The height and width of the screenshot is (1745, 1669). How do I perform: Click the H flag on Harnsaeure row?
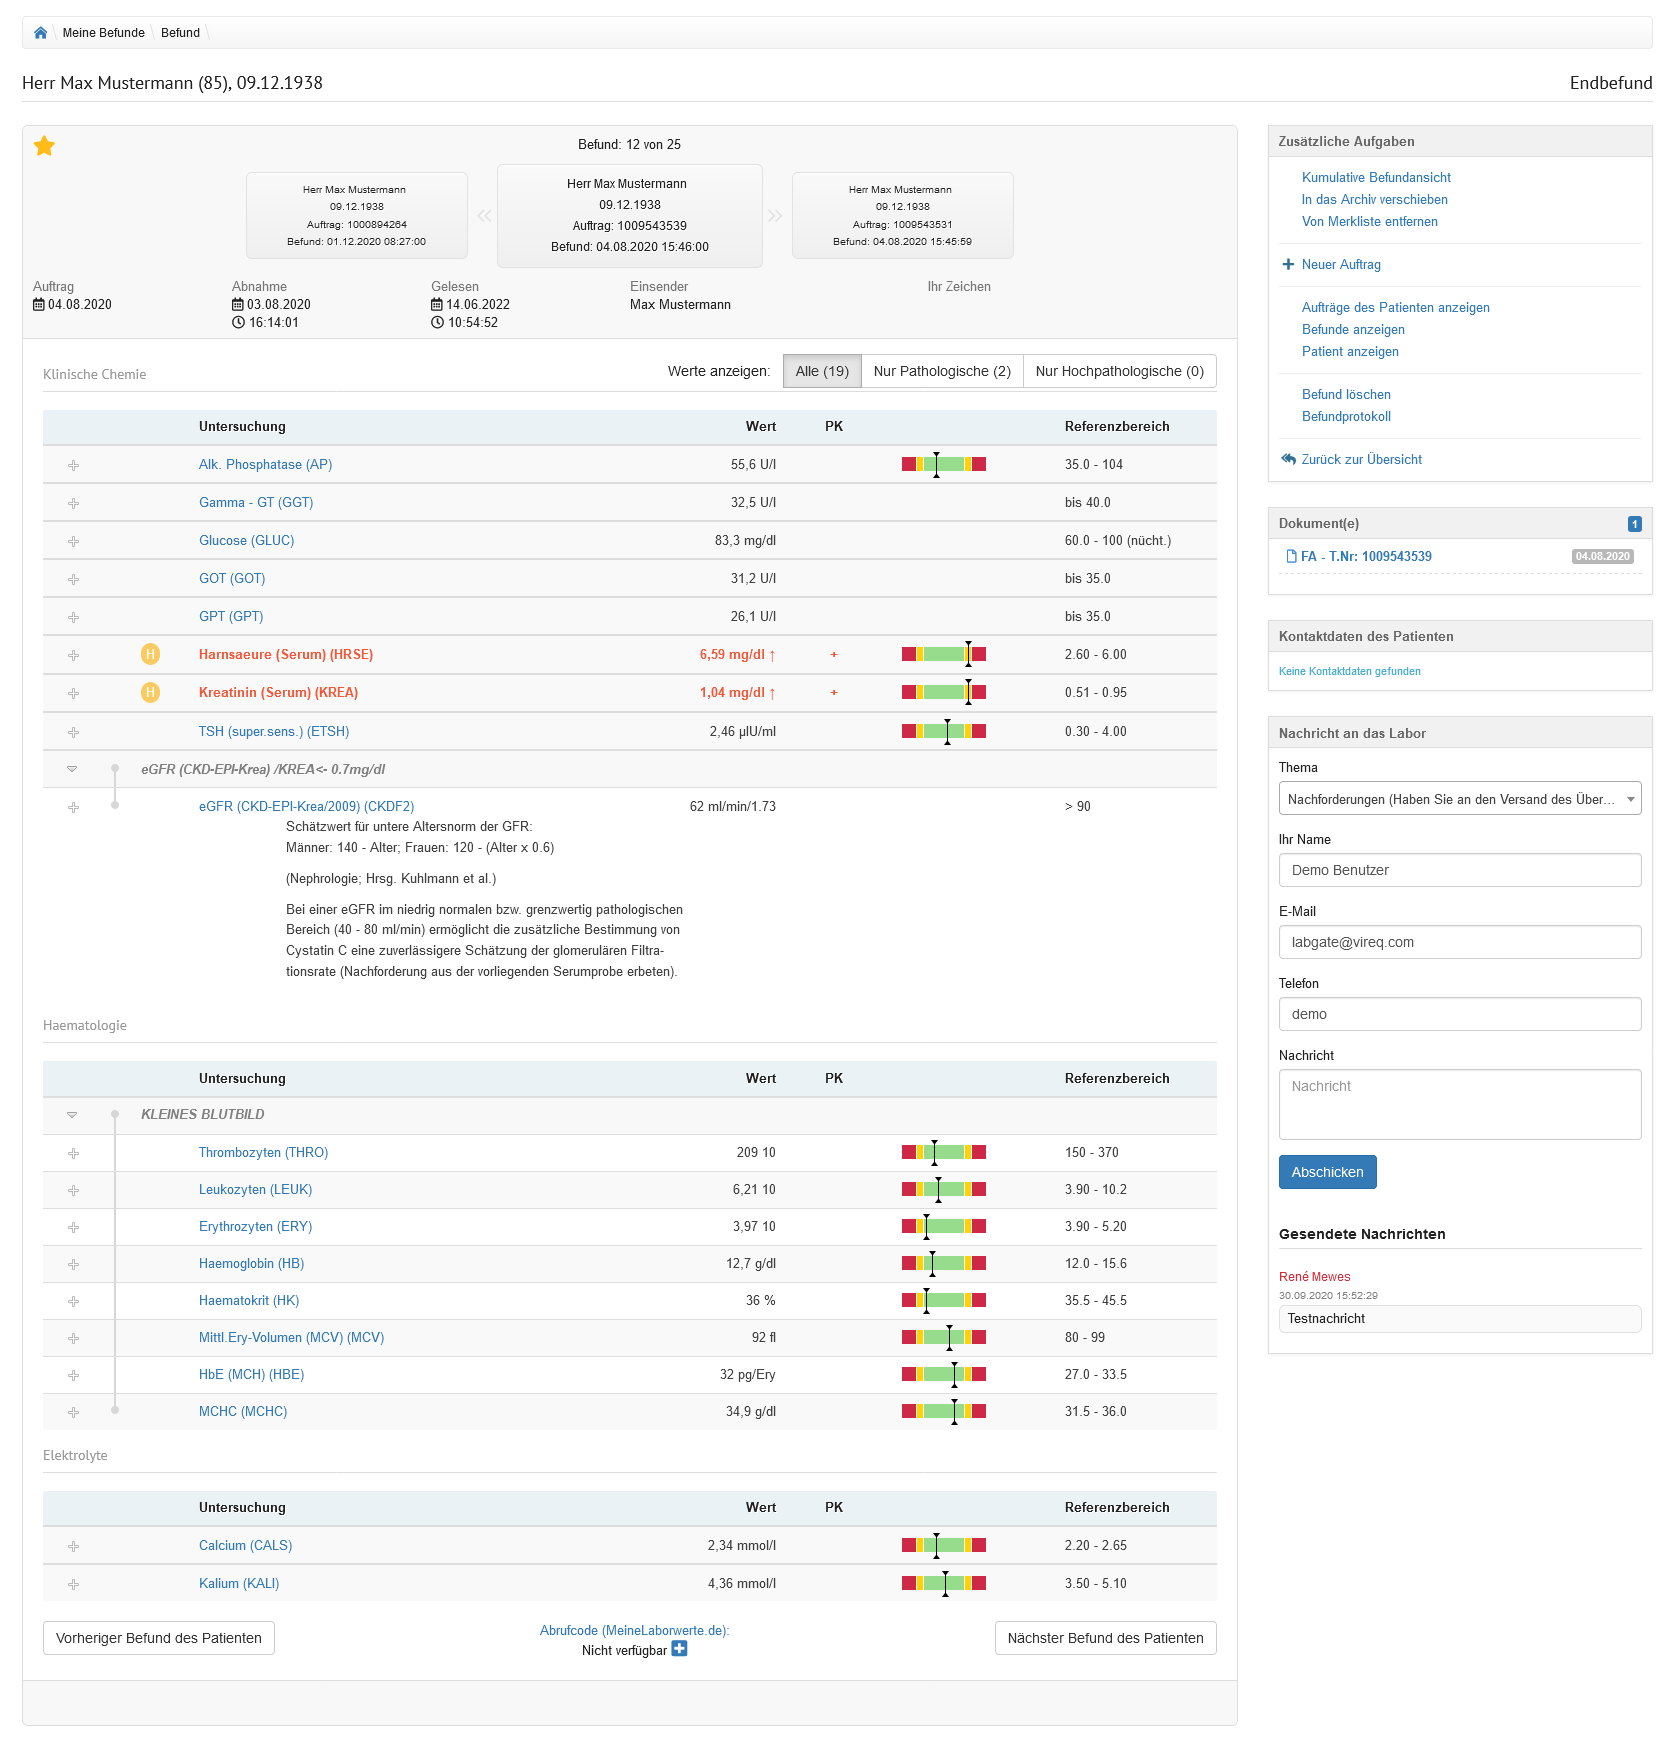tap(150, 654)
